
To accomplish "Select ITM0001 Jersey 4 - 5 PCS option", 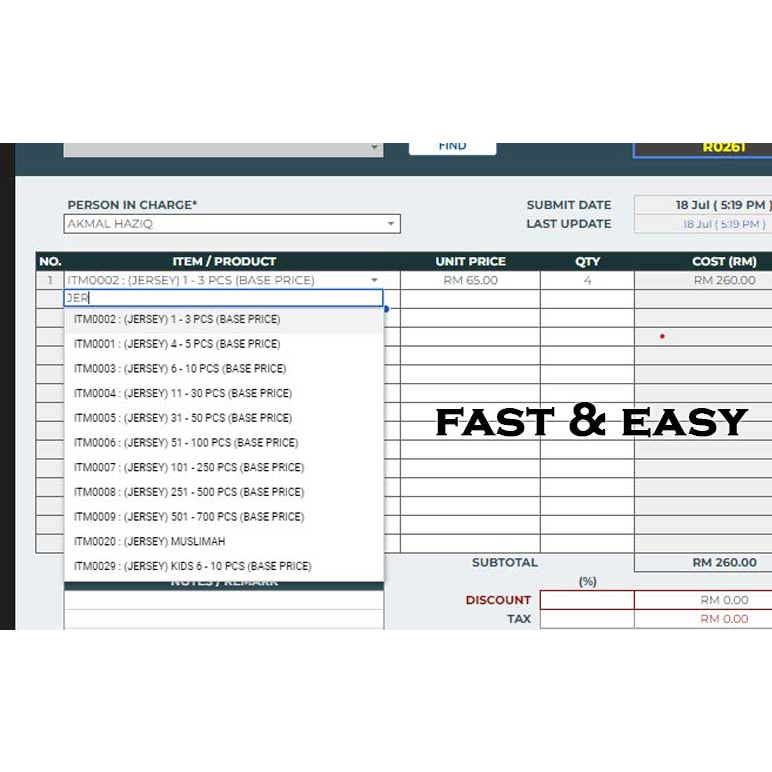I will point(177,344).
